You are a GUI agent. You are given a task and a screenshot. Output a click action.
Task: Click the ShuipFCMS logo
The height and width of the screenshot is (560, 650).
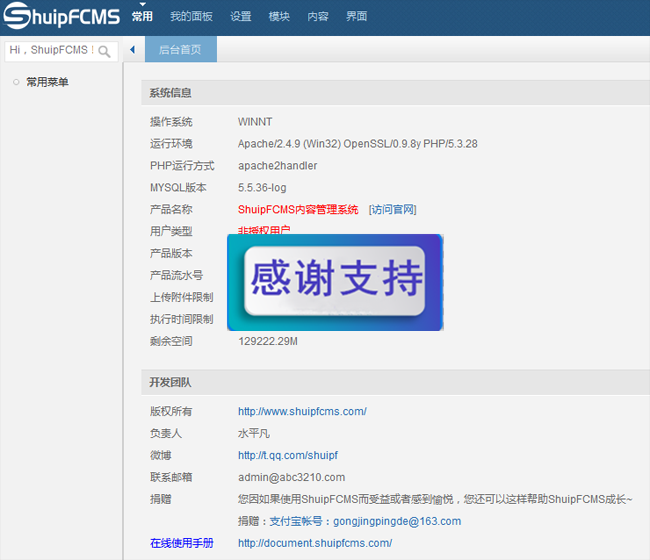click(x=61, y=16)
